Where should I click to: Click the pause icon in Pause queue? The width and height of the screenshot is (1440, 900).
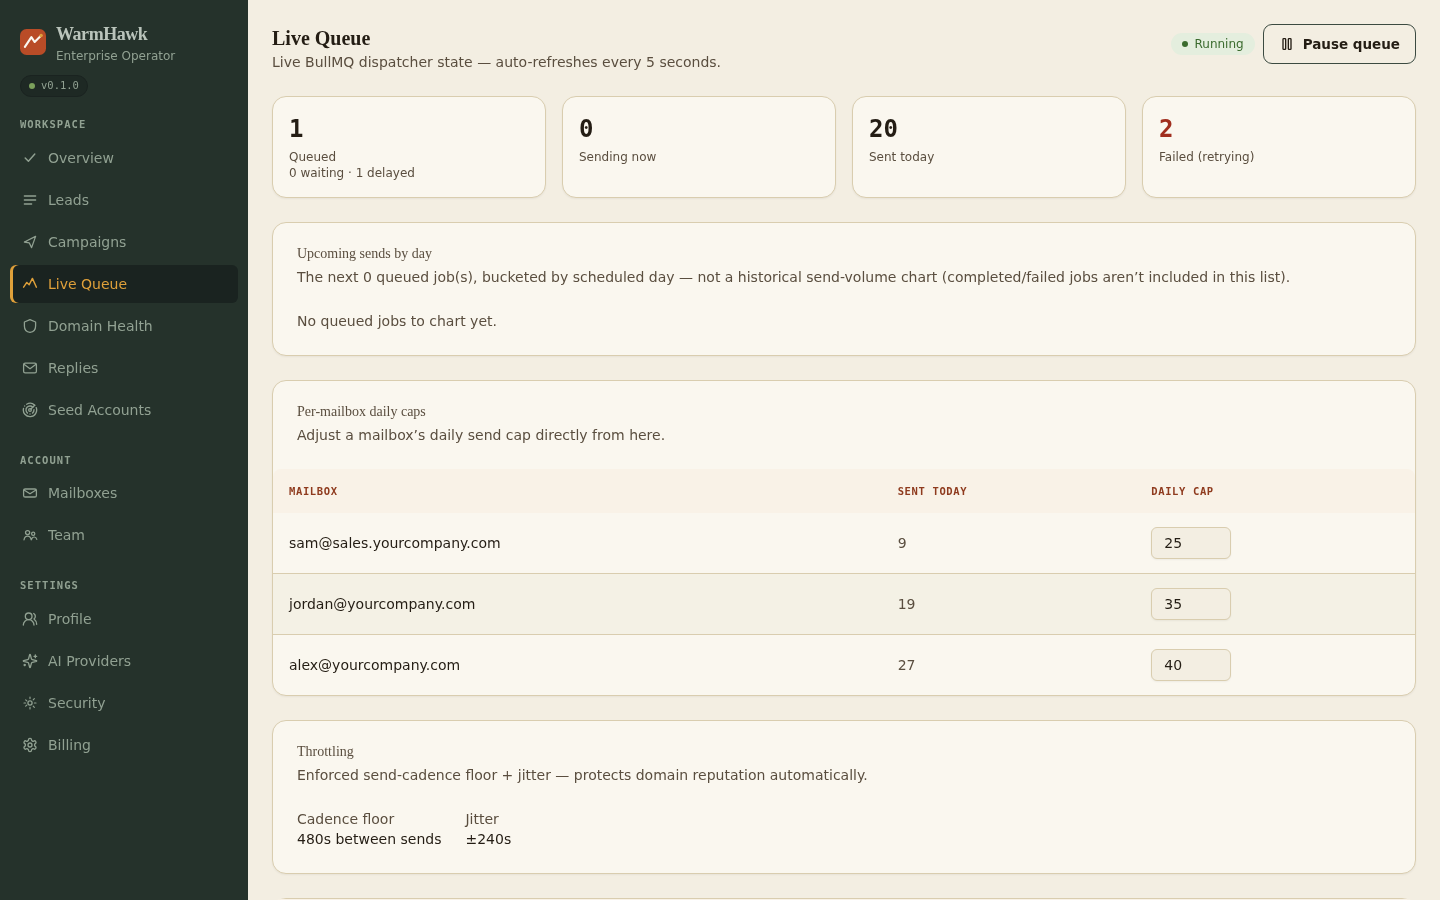[x=1287, y=44]
